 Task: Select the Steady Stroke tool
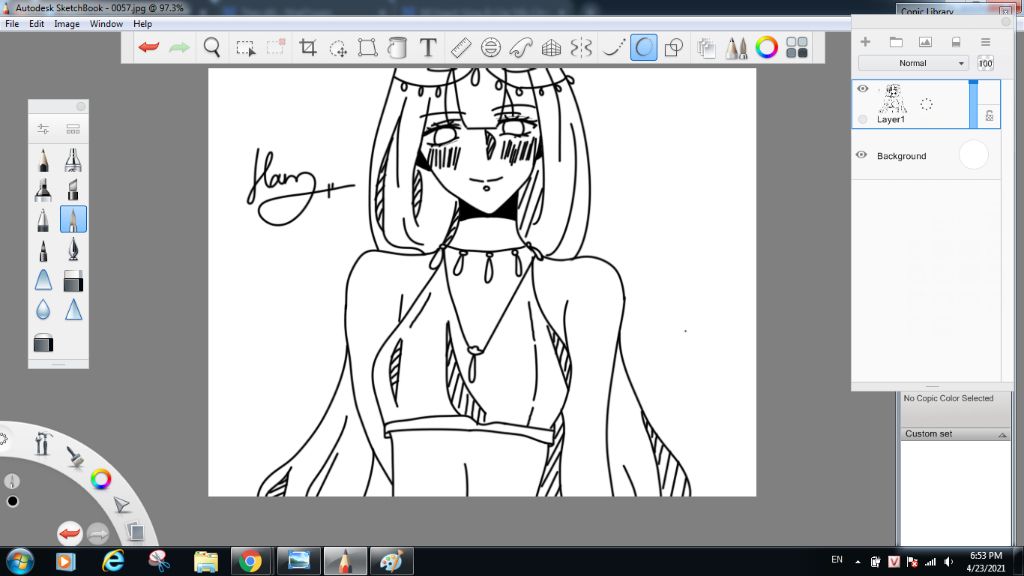pyautogui.click(x=613, y=47)
